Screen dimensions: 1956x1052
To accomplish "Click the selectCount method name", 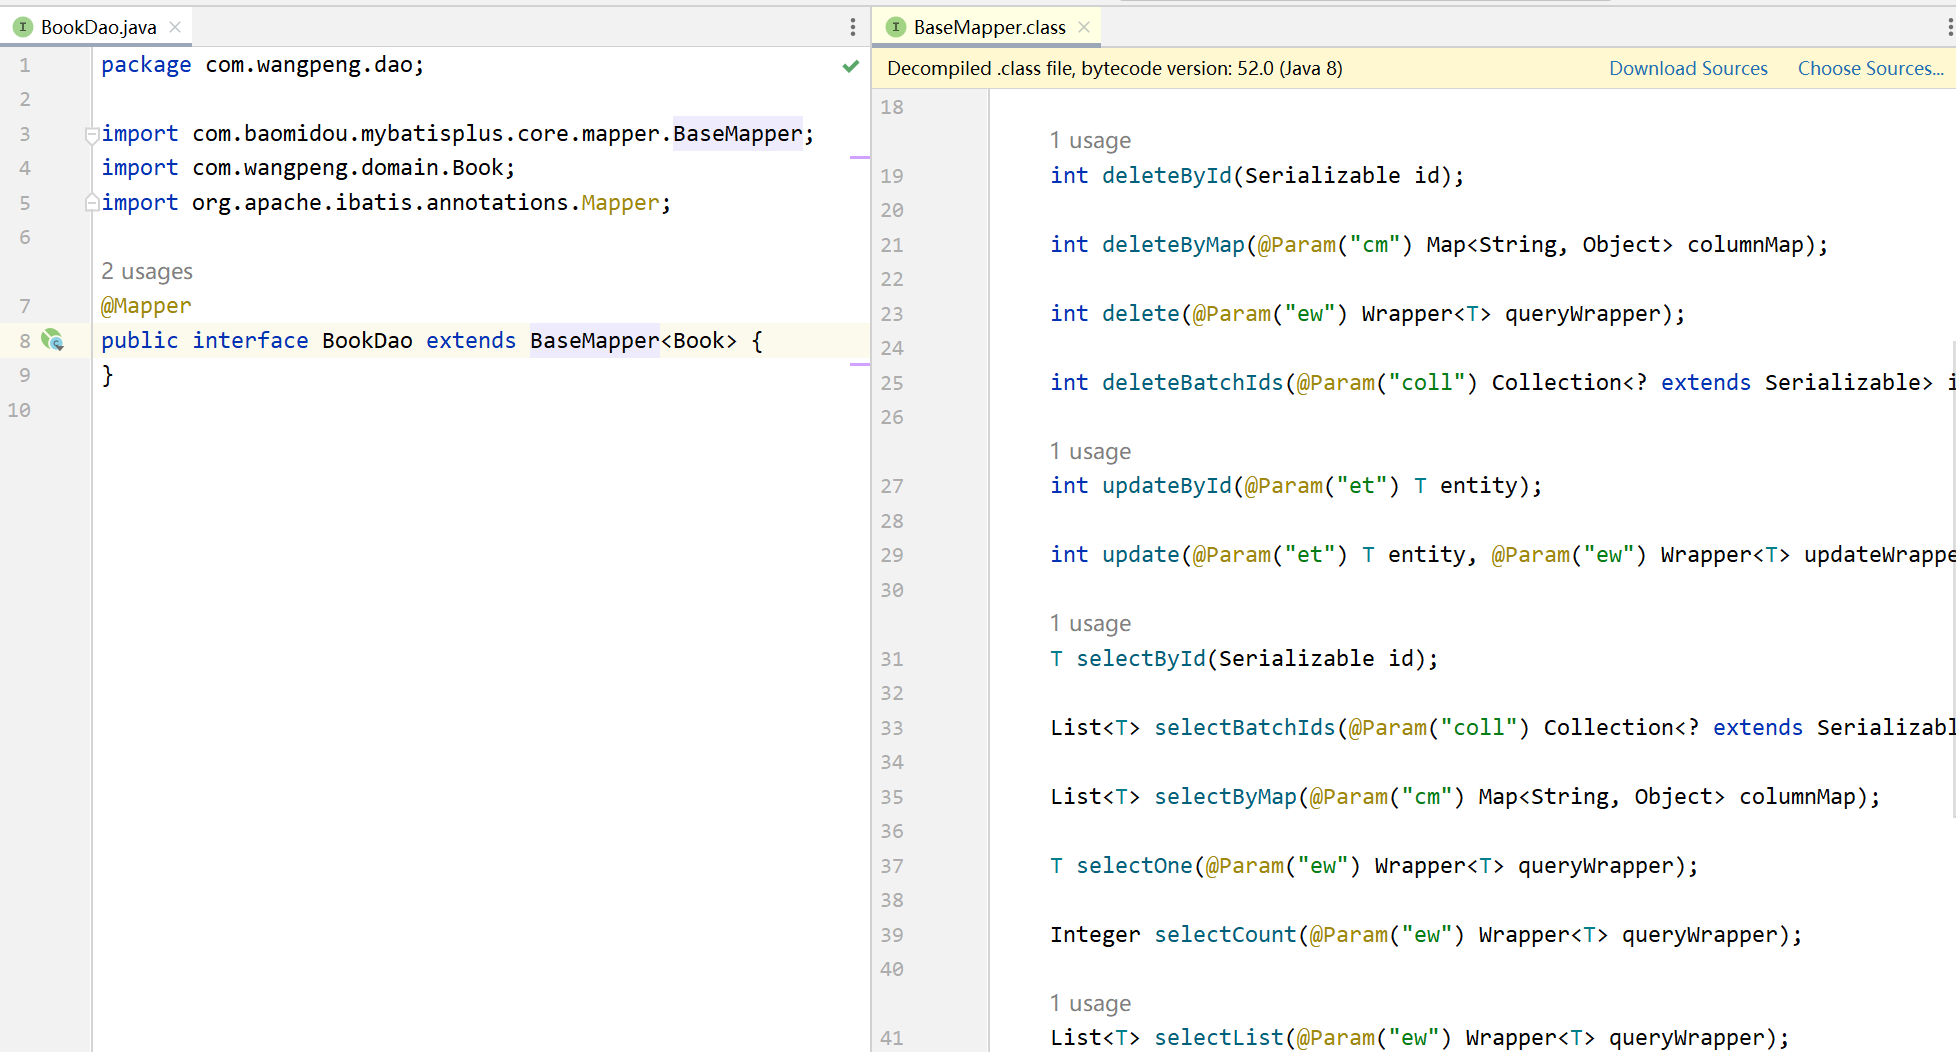I will tap(1225, 935).
